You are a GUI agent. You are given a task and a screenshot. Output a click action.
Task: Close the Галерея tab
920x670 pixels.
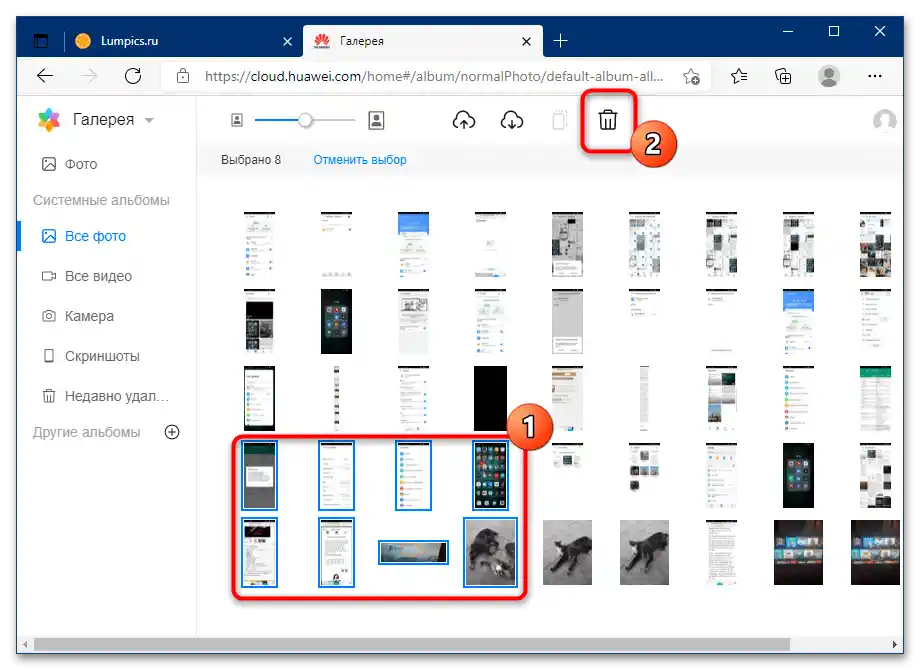pyautogui.click(x=526, y=41)
